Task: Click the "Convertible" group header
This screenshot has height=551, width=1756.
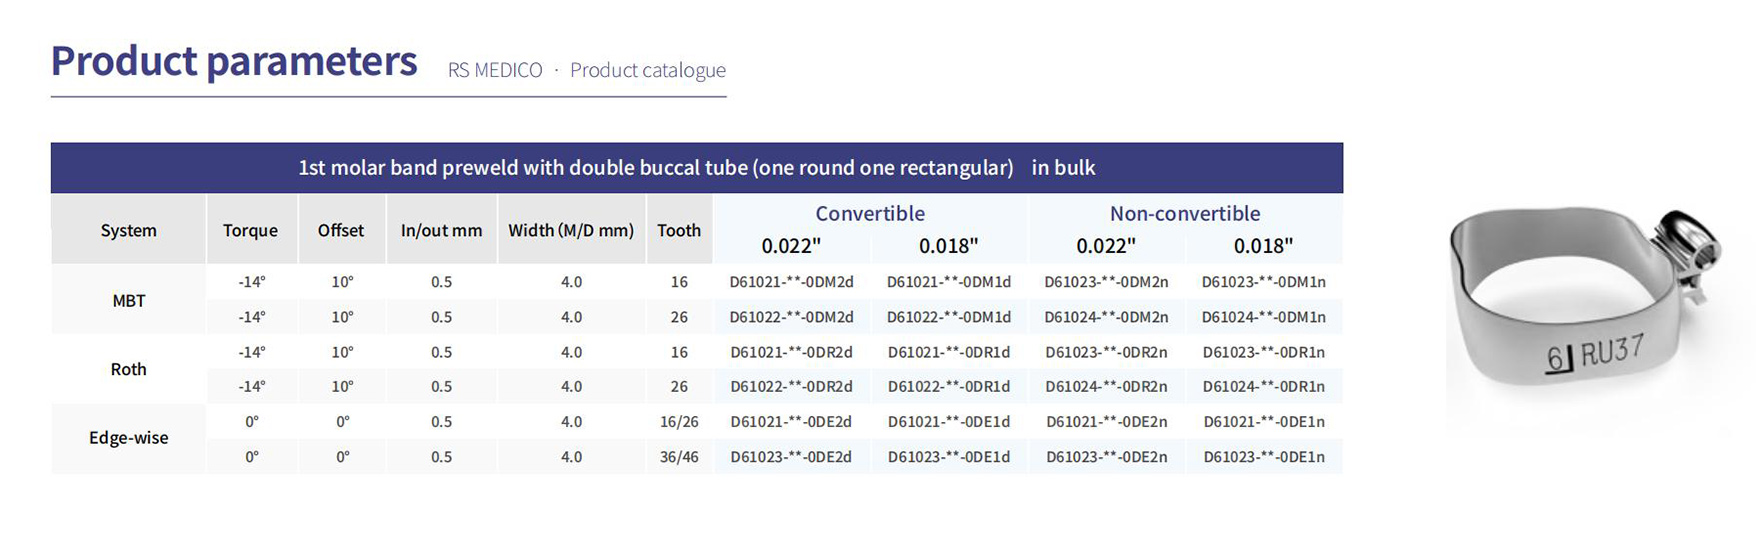Action: tap(870, 213)
